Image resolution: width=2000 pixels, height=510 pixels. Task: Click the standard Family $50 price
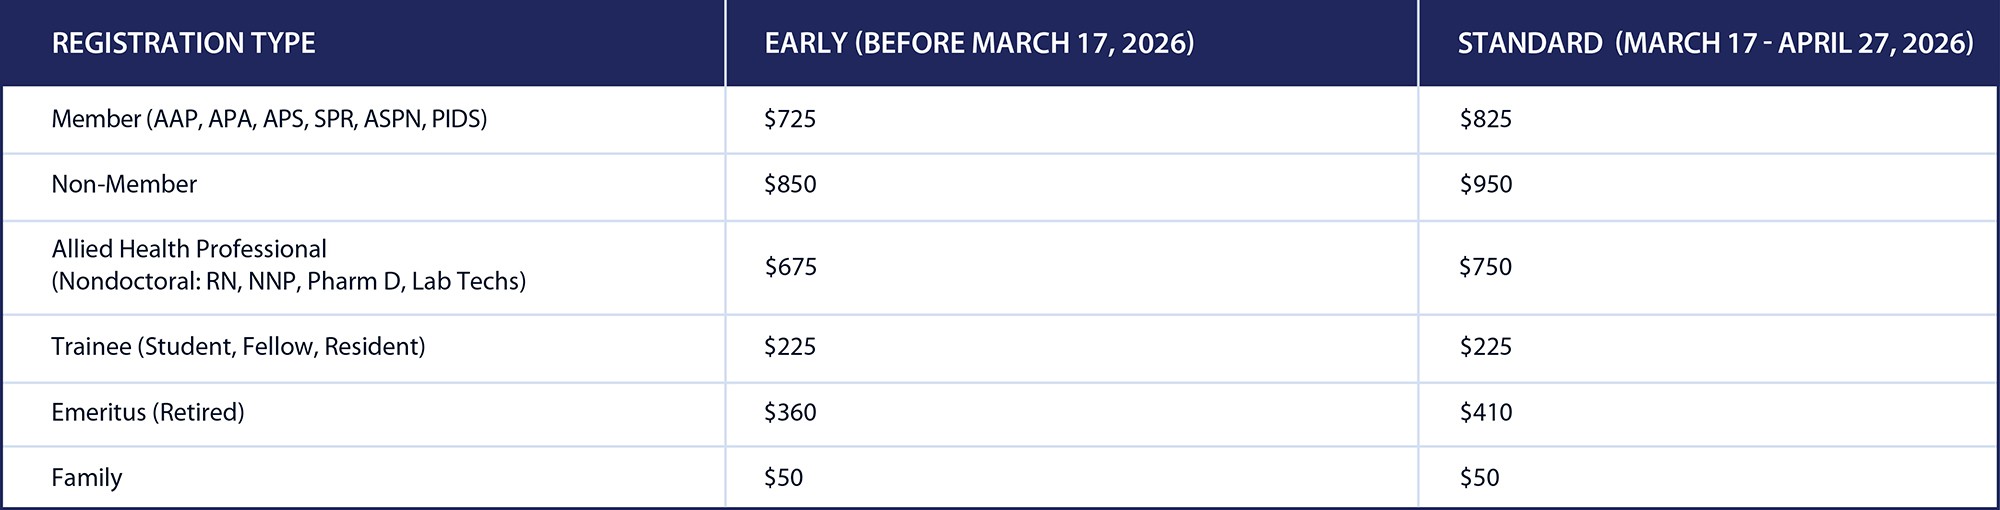pyautogui.click(x=1479, y=477)
